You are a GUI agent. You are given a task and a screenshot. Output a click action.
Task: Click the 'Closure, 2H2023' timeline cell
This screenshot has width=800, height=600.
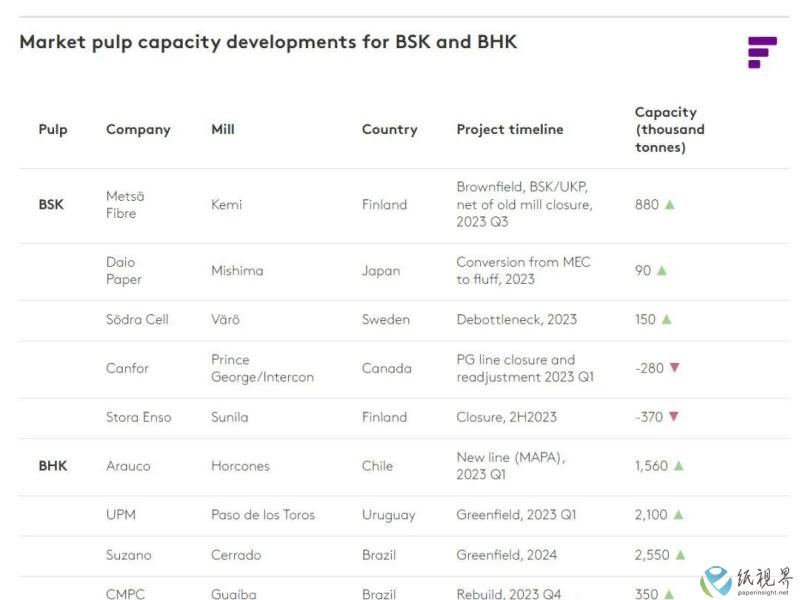coord(507,417)
